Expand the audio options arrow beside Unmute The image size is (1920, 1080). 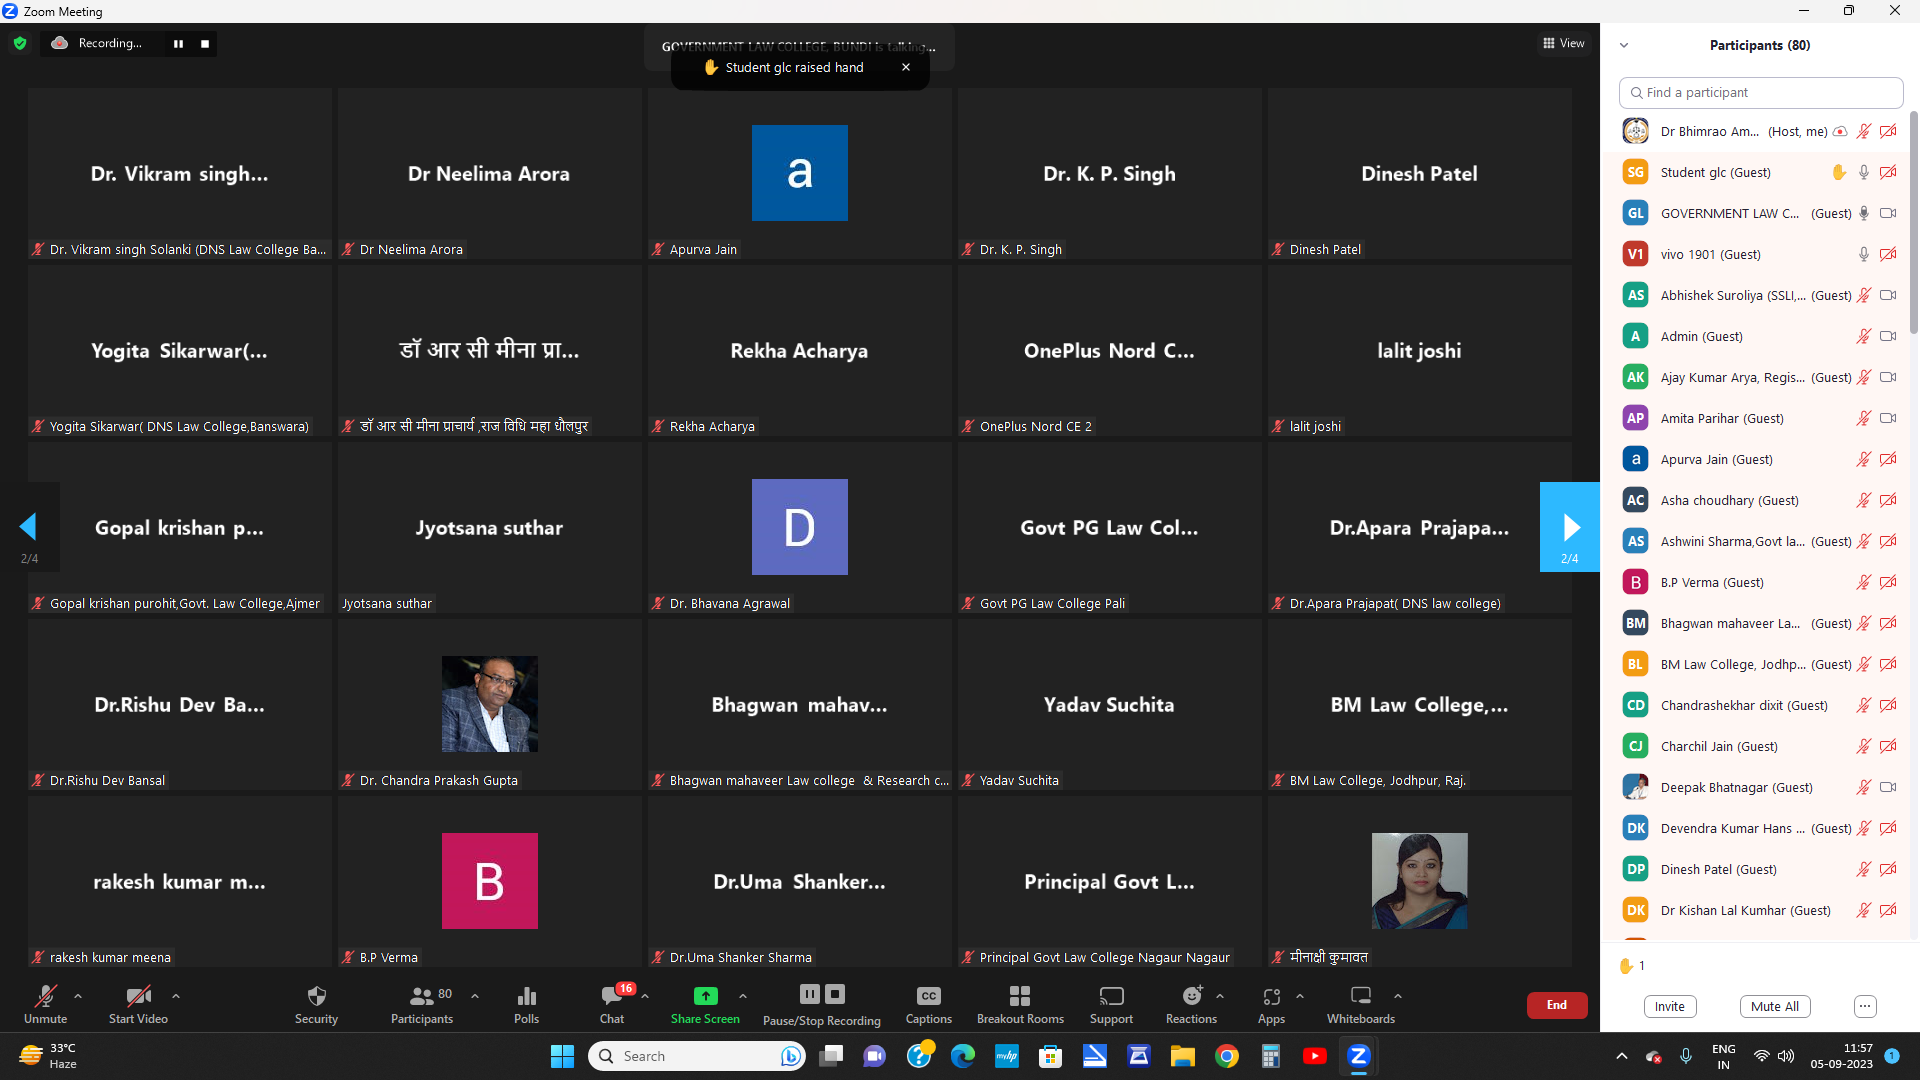78,996
